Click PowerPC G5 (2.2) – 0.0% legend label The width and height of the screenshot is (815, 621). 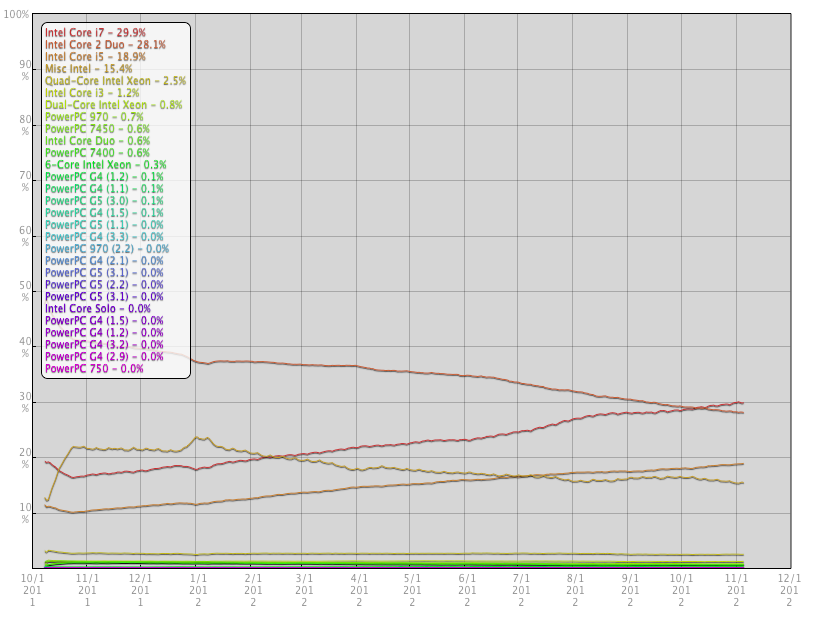pos(104,284)
